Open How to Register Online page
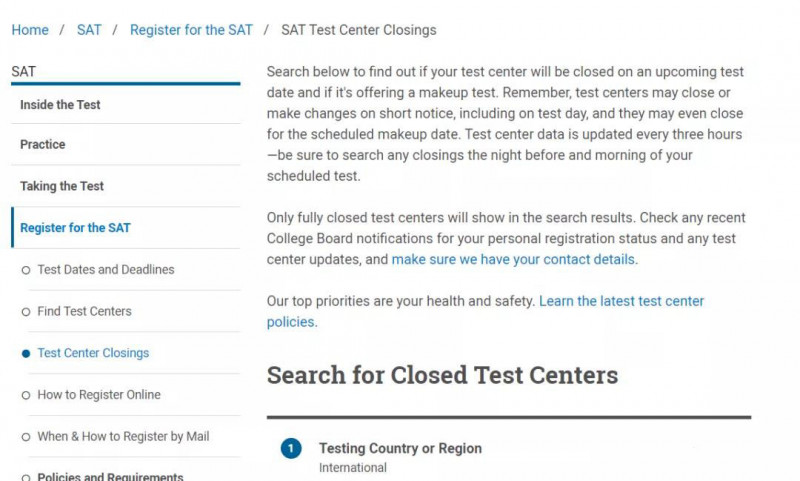This screenshot has width=800, height=481. coord(99,395)
